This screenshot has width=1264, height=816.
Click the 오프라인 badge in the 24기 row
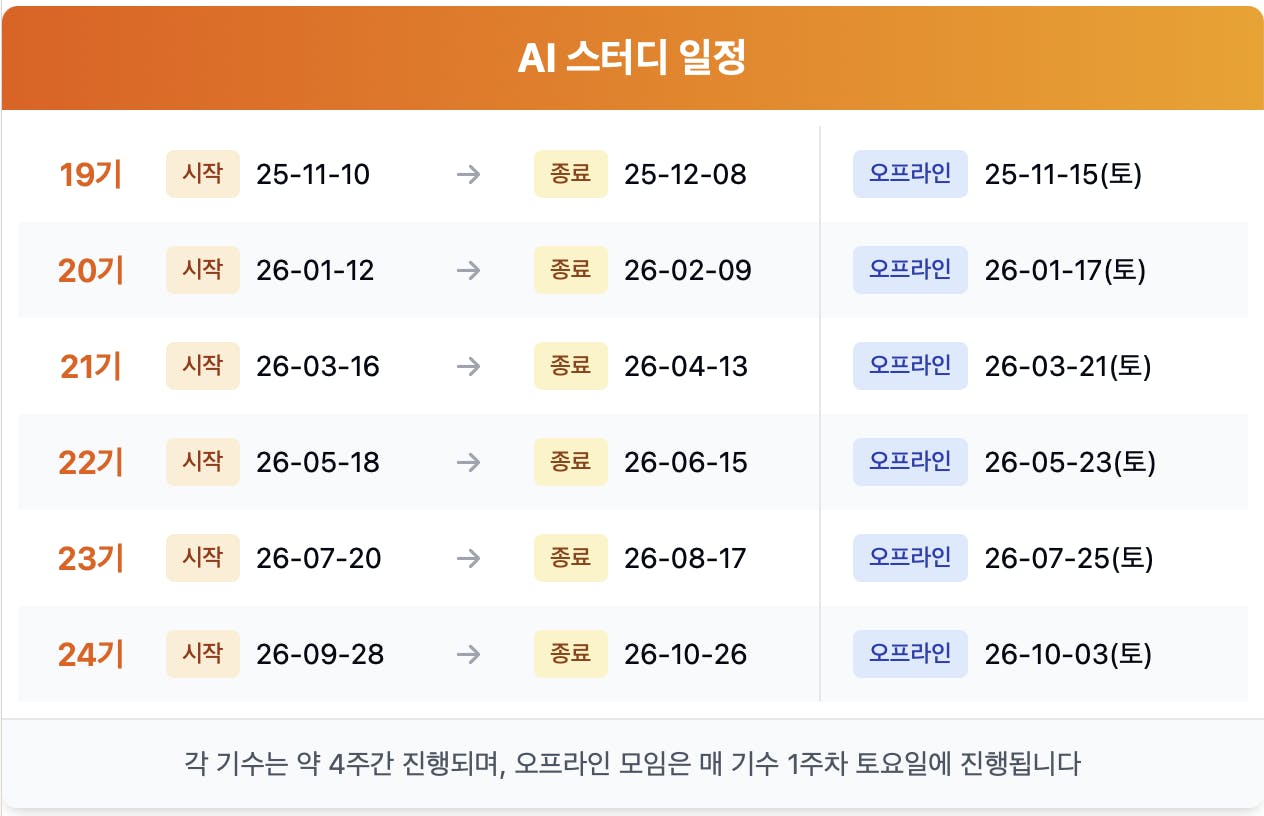910,654
